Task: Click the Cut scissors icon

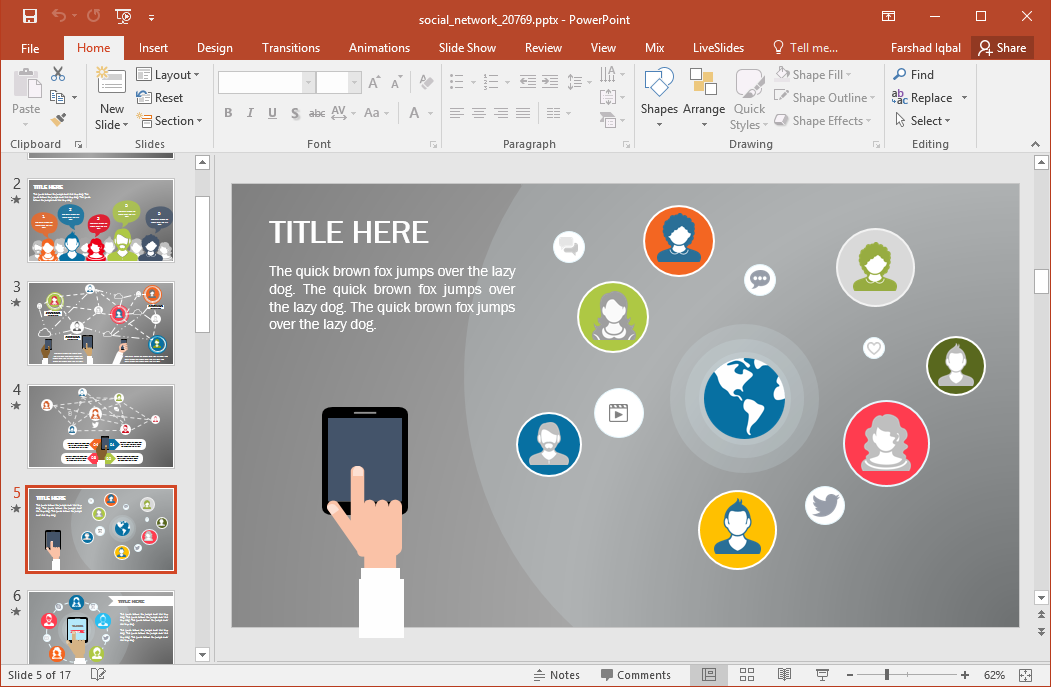Action: (x=58, y=74)
